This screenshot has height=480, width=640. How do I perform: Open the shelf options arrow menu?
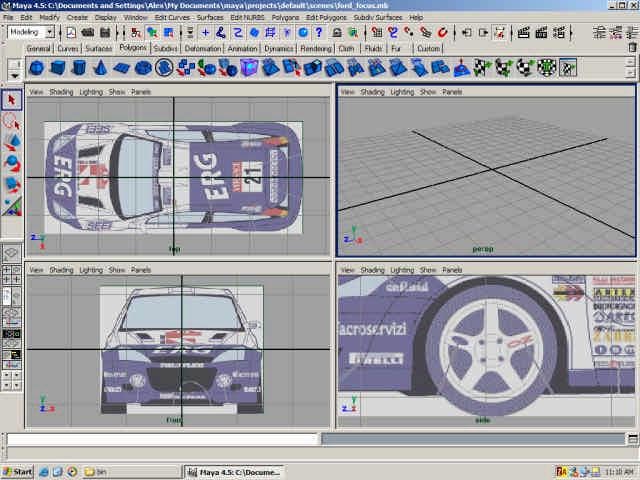(x=14, y=74)
